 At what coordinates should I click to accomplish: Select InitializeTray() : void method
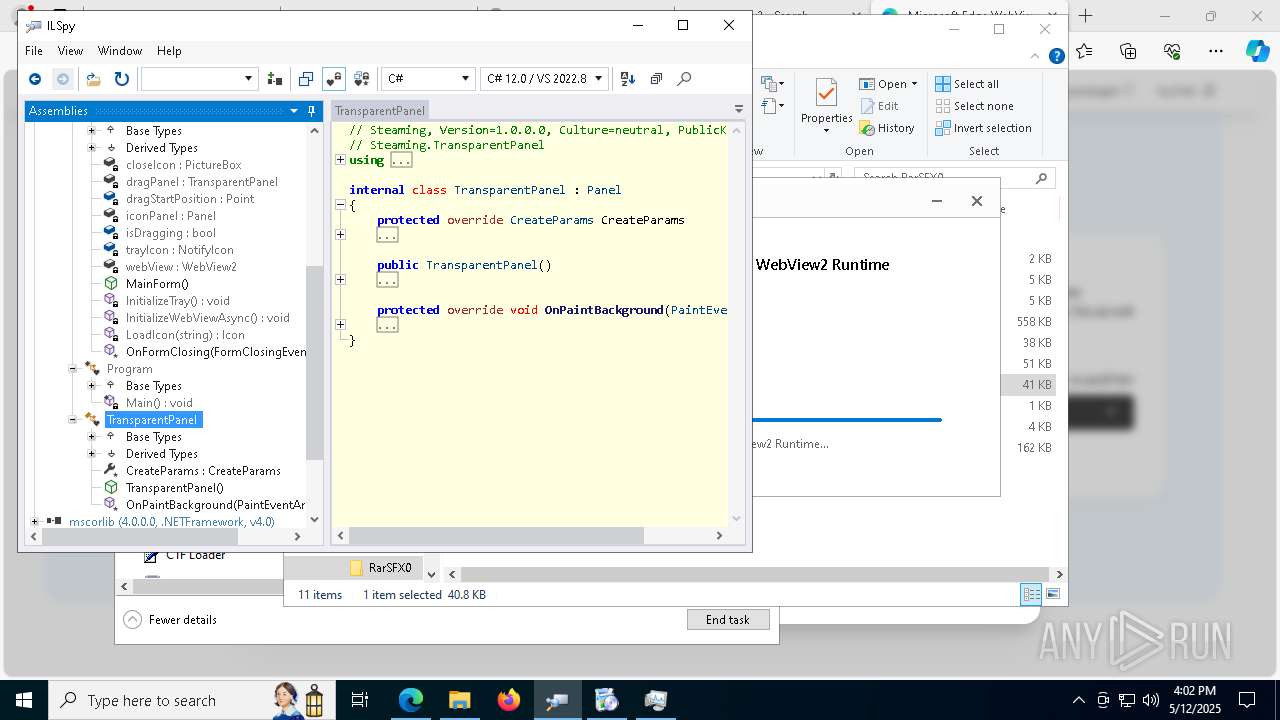point(177,301)
